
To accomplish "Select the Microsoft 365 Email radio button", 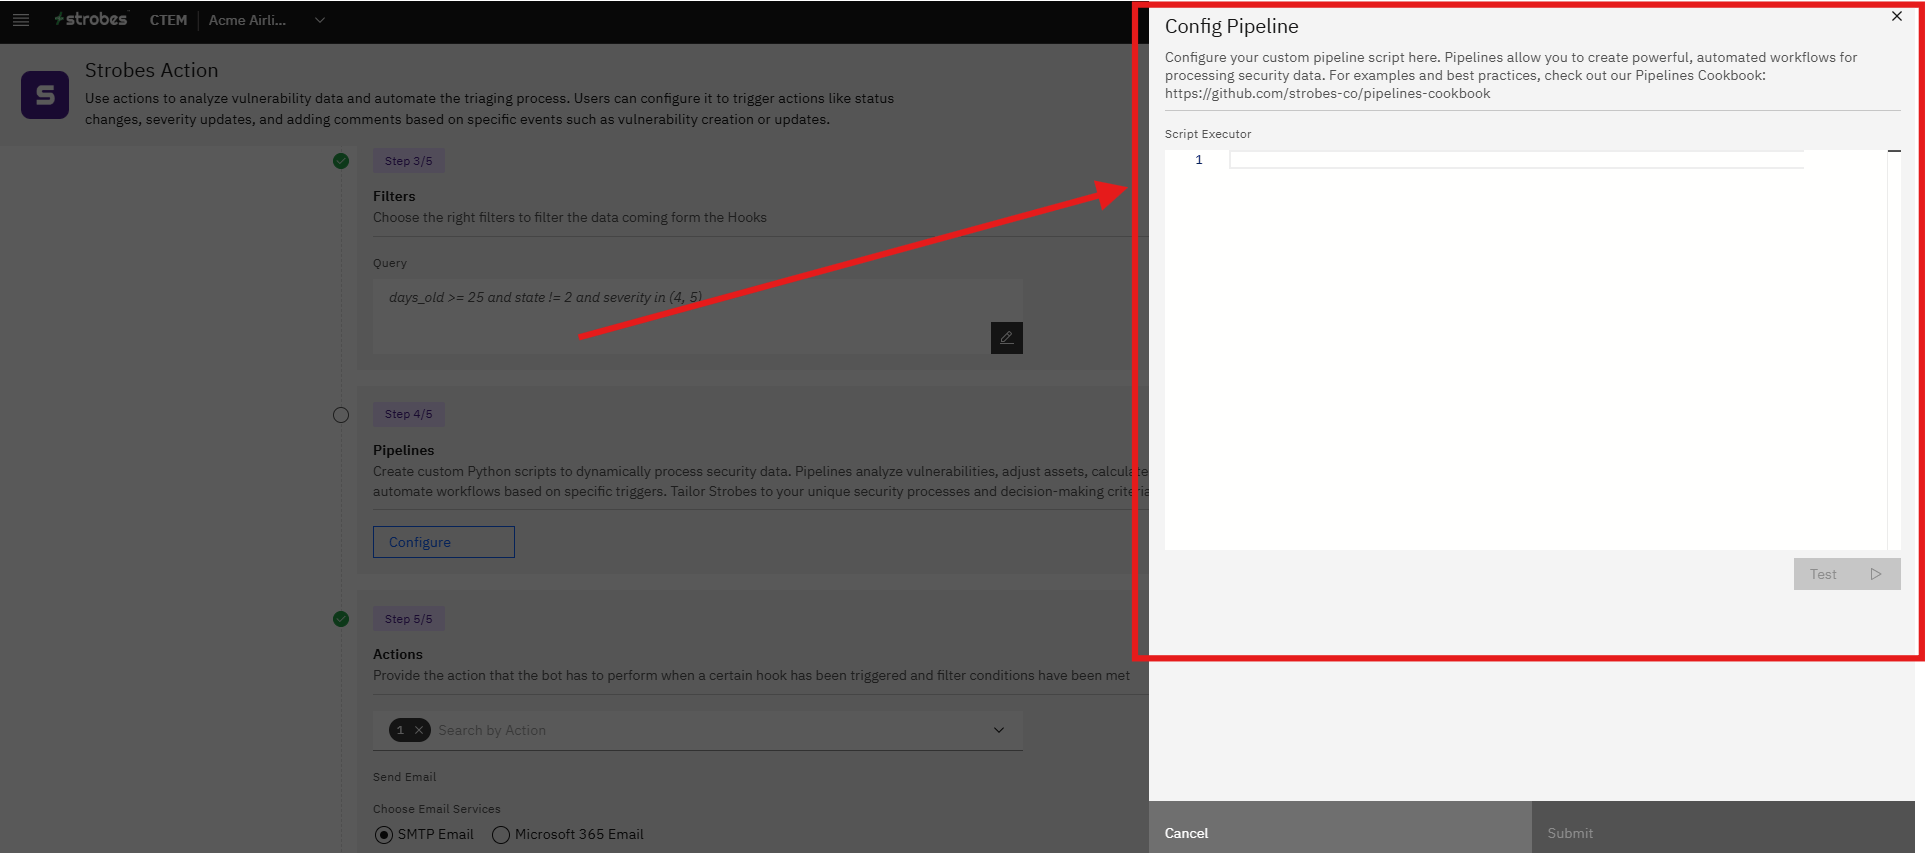I will tap(501, 835).
